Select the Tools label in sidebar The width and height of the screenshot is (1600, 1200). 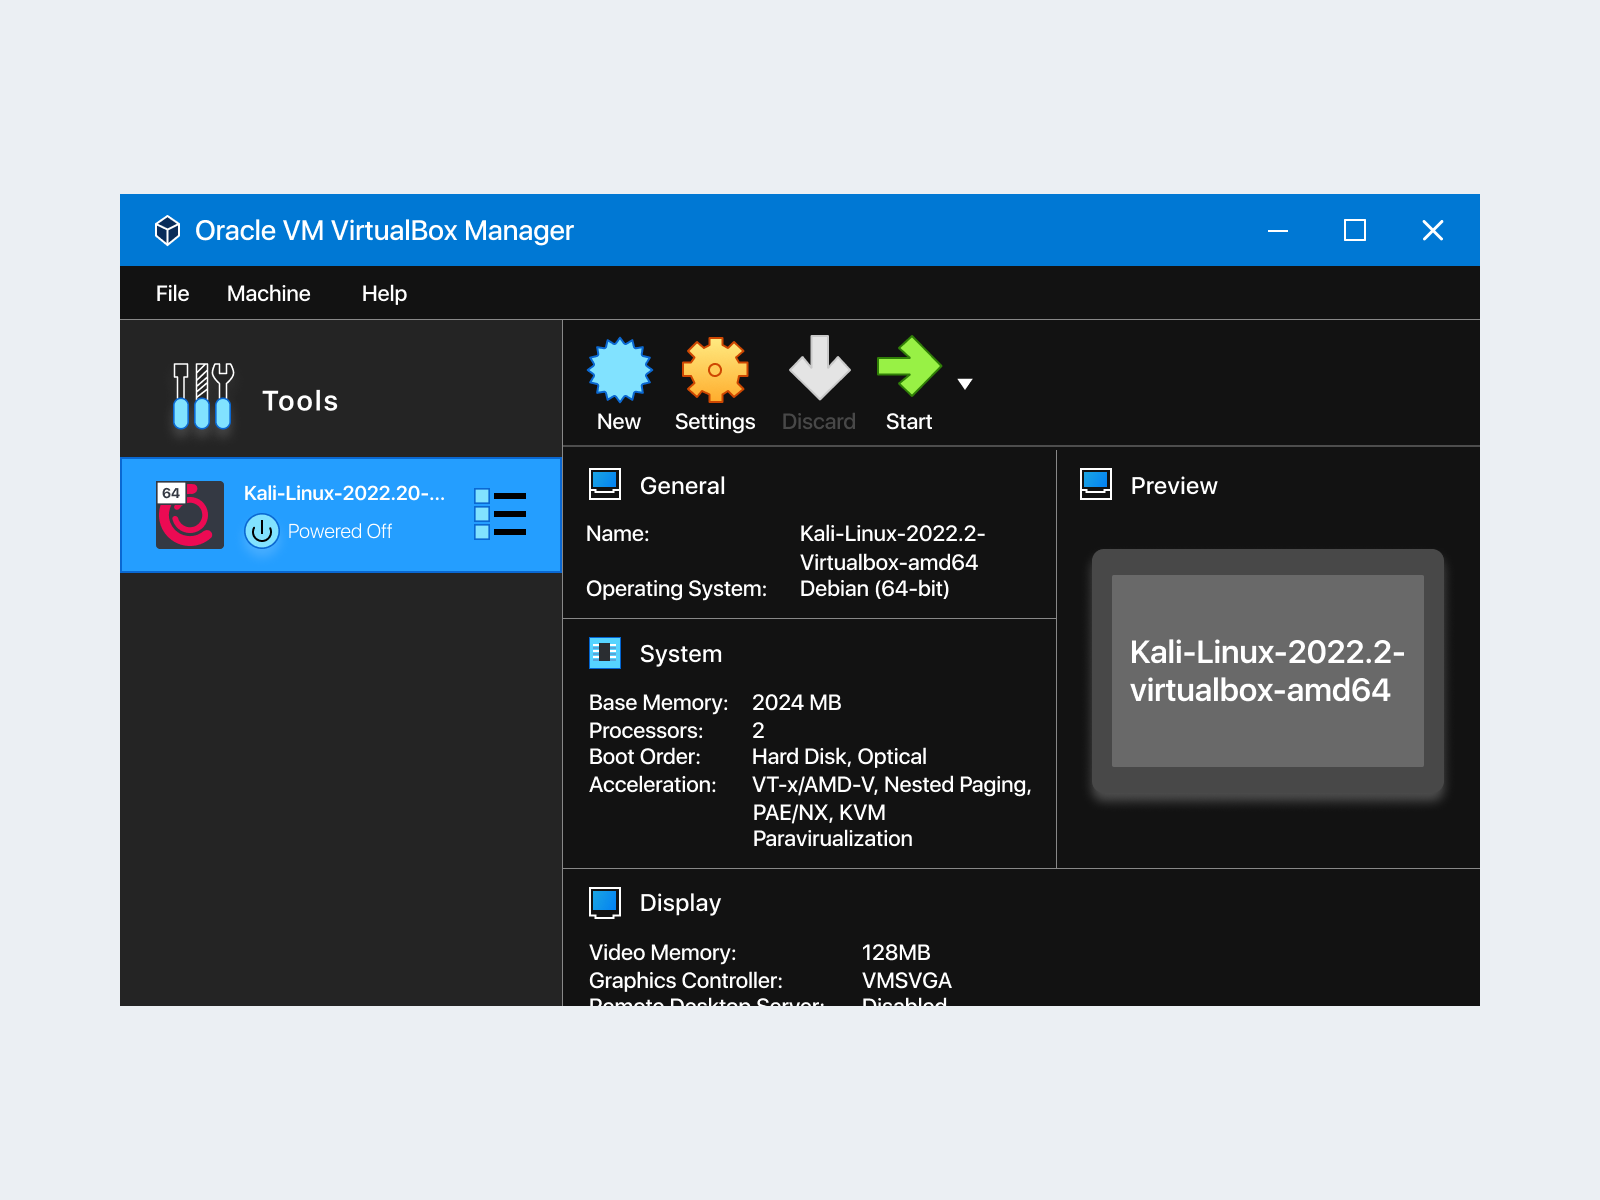(x=300, y=401)
